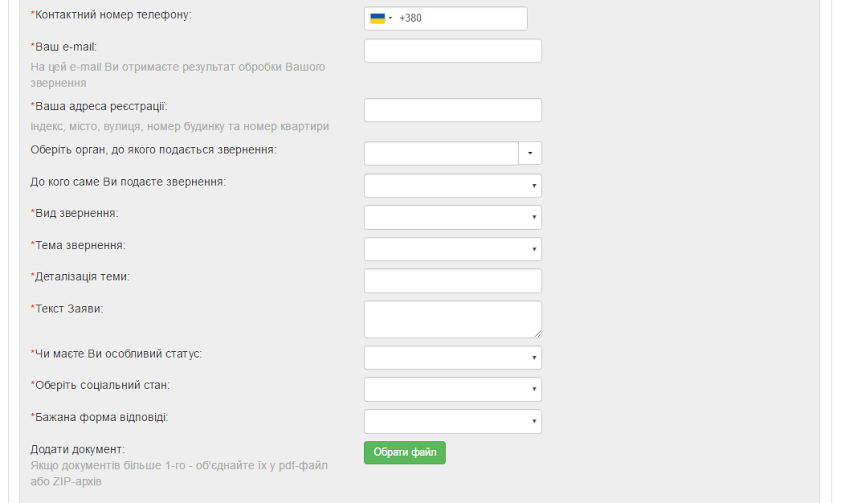The image size is (841, 503).
Task: Click inside the 'Текст Заяви' text area
Action: point(452,319)
